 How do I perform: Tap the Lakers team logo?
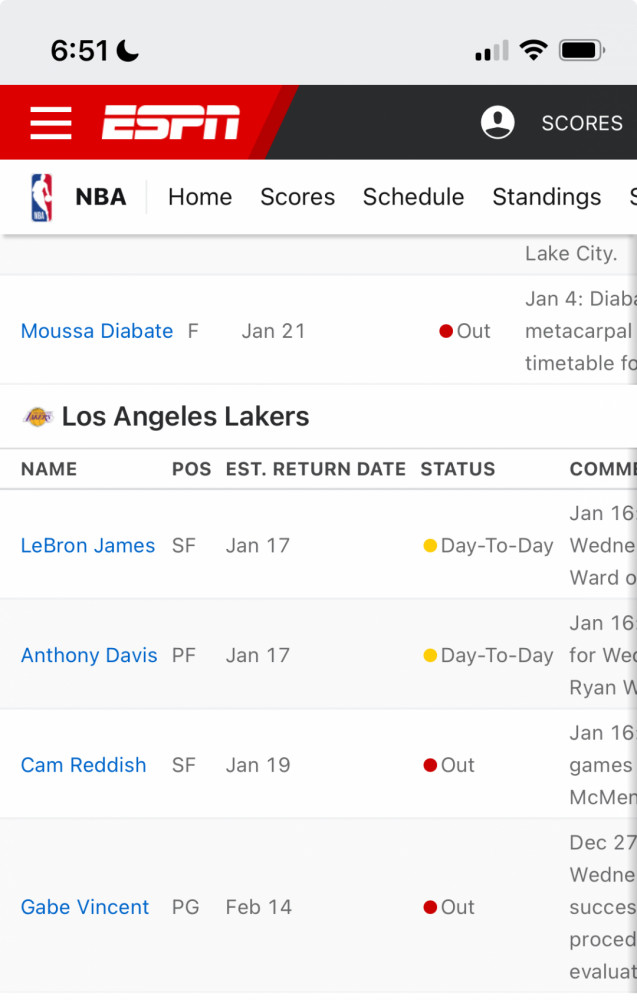coord(38,417)
